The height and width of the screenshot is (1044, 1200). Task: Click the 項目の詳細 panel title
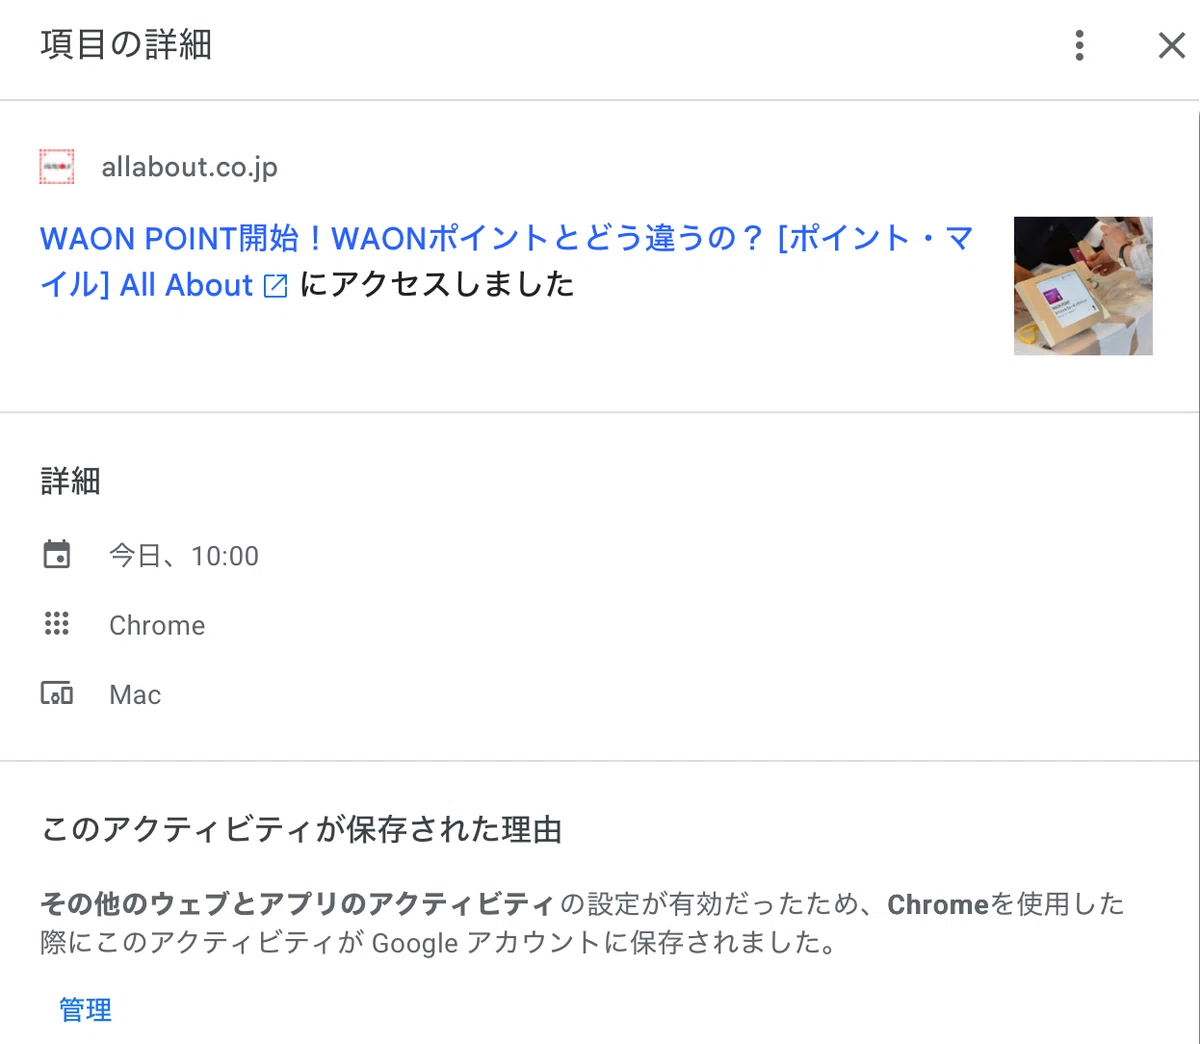[126, 45]
